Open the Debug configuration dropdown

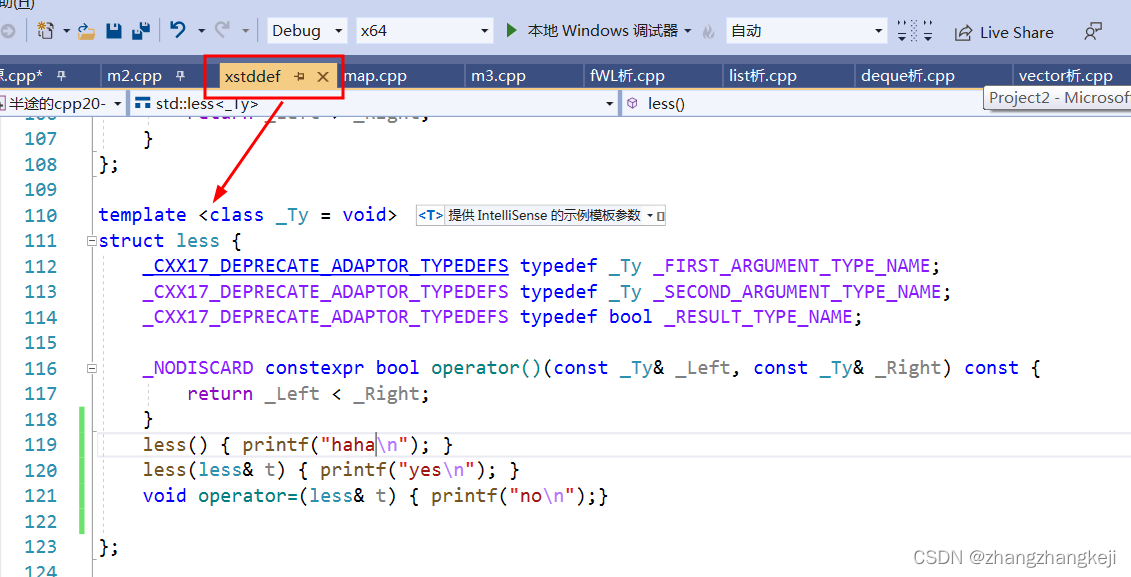coord(307,31)
